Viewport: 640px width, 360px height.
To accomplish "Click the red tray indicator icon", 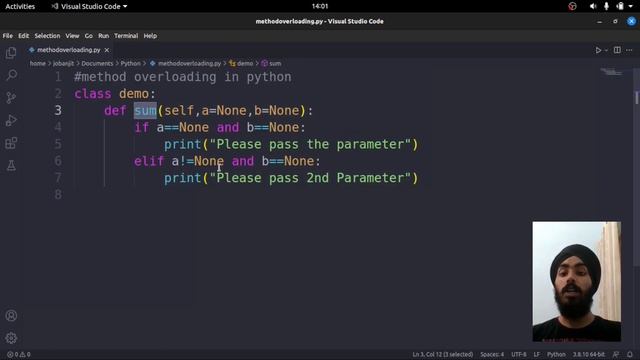I will tap(572, 6).
